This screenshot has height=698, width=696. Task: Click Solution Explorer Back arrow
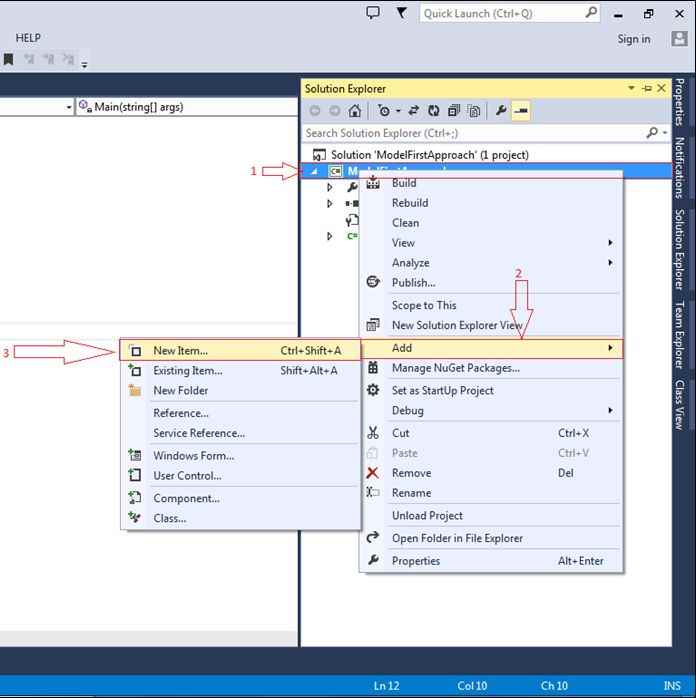click(315, 111)
